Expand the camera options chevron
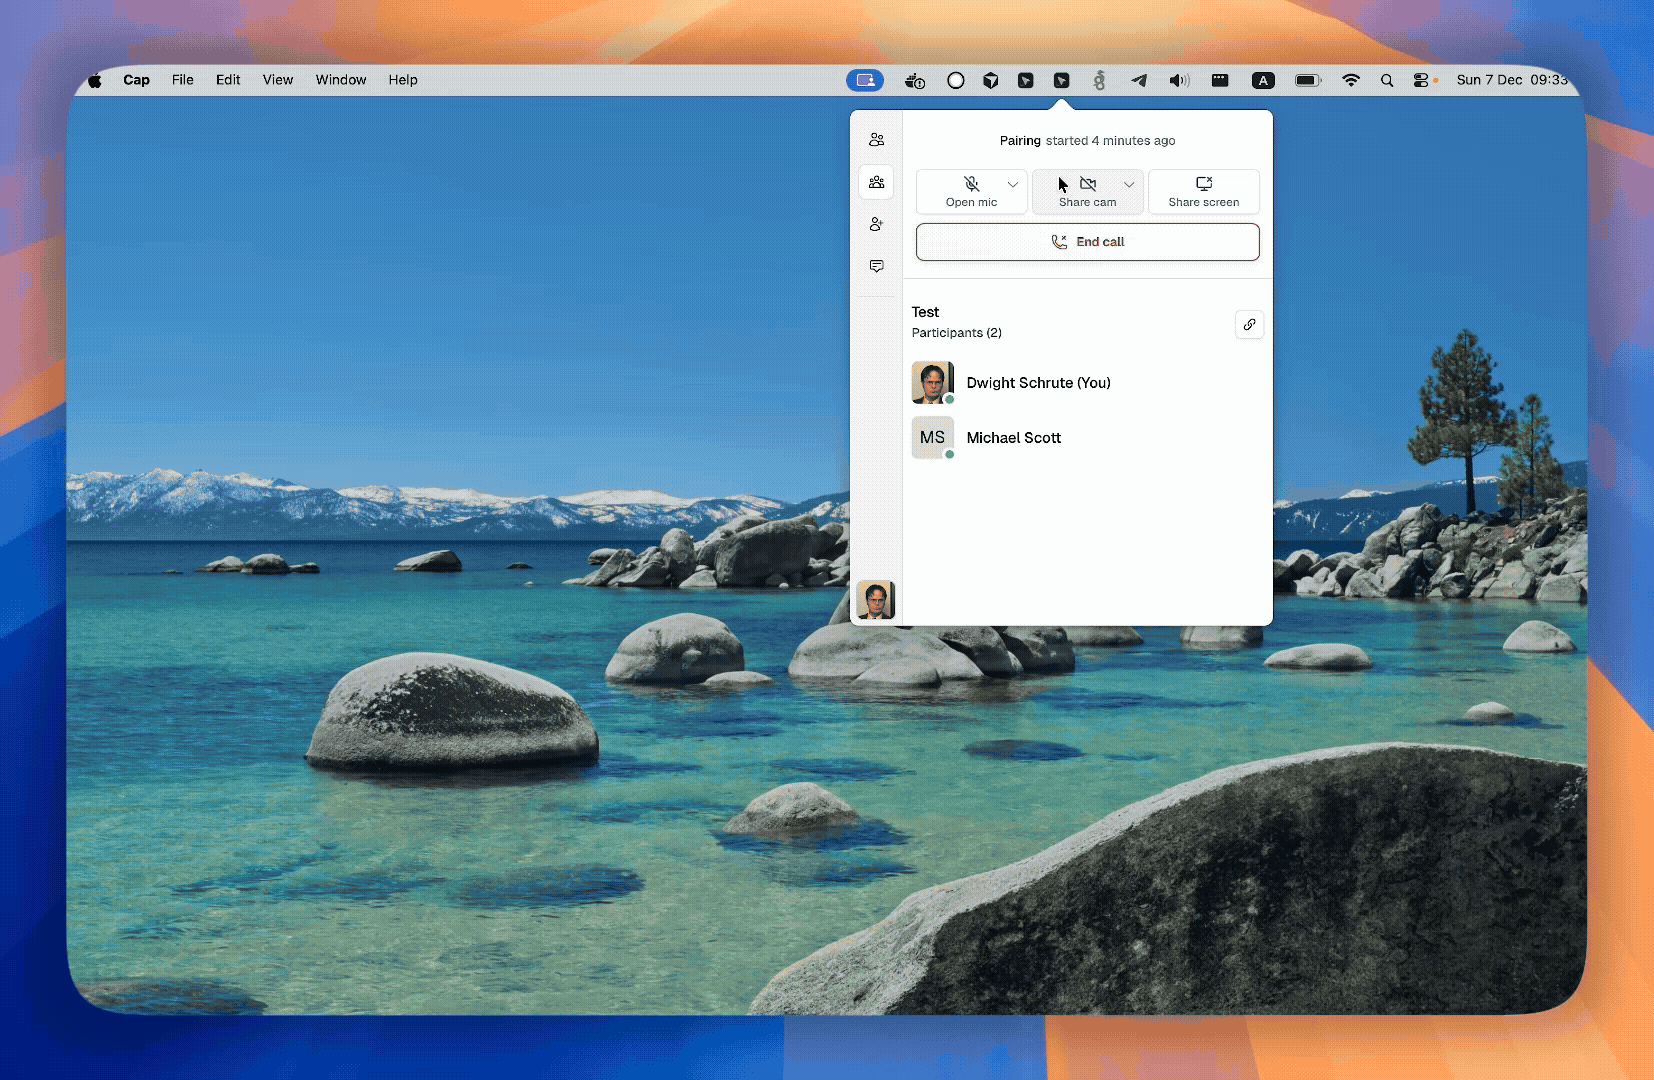Screen dimensions: 1654x1080 (1129, 185)
